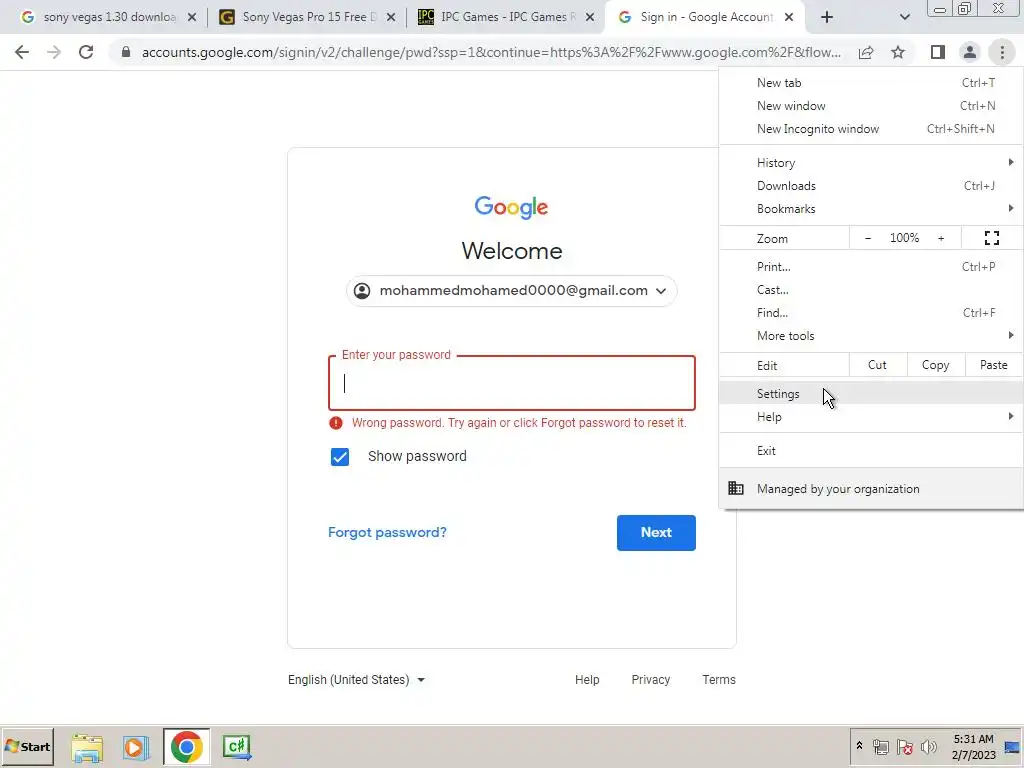Uncheck the Show password checkbox

click(340, 456)
